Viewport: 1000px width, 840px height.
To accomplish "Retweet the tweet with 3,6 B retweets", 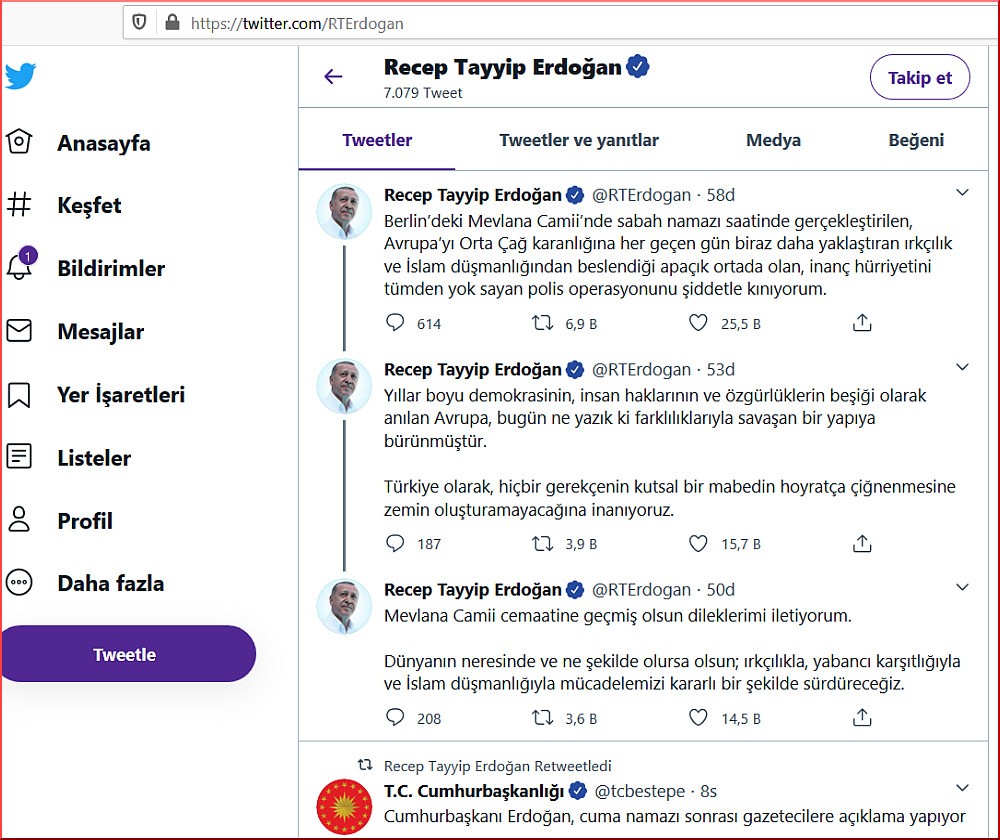I will [543, 718].
